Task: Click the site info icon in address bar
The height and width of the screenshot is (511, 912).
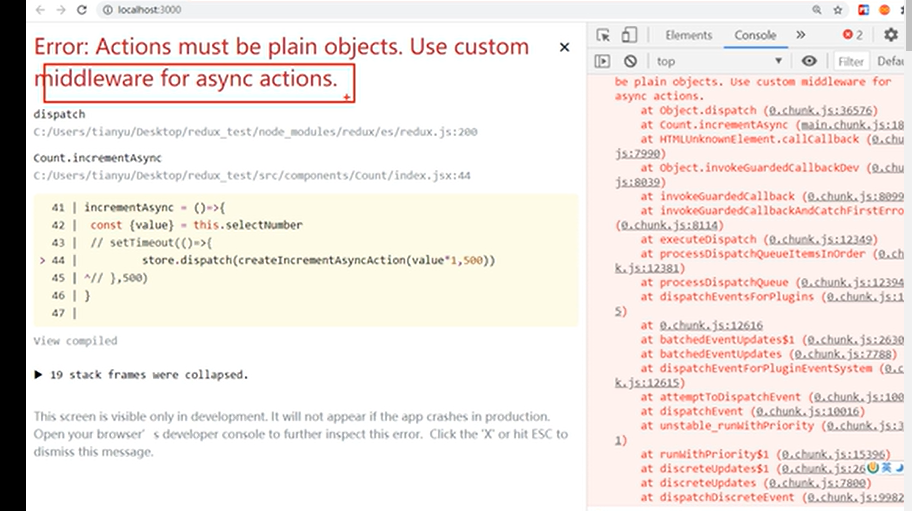Action: 108,10
